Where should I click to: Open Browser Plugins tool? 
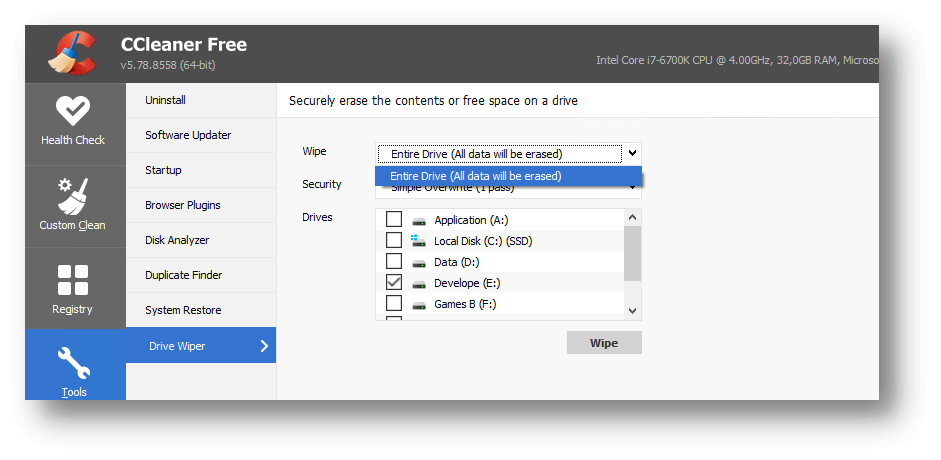click(201, 205)
